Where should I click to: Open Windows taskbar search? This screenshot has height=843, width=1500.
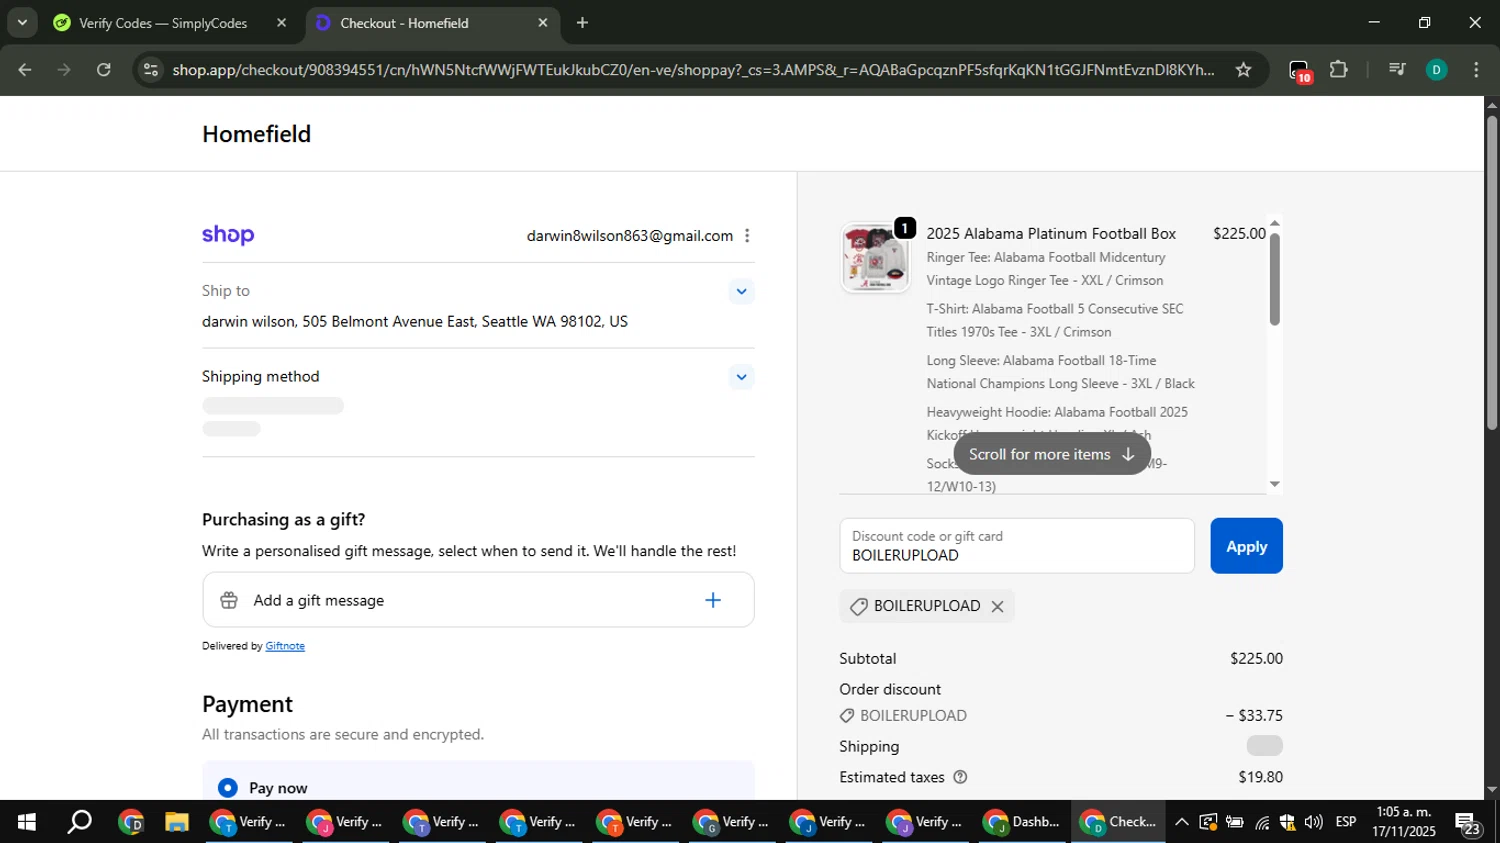click(x=79, y=822)
